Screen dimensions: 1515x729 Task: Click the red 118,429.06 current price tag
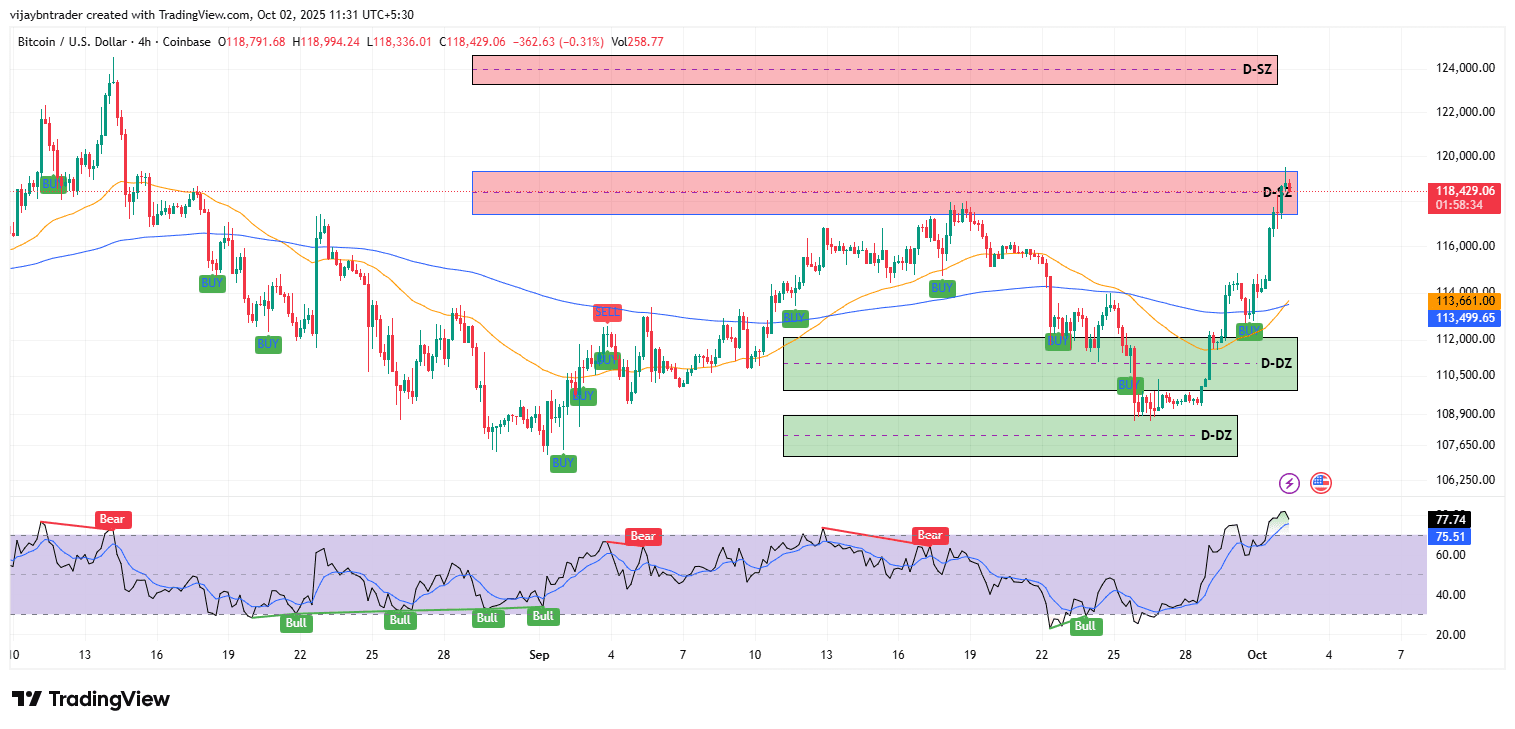coord(1465,190)
